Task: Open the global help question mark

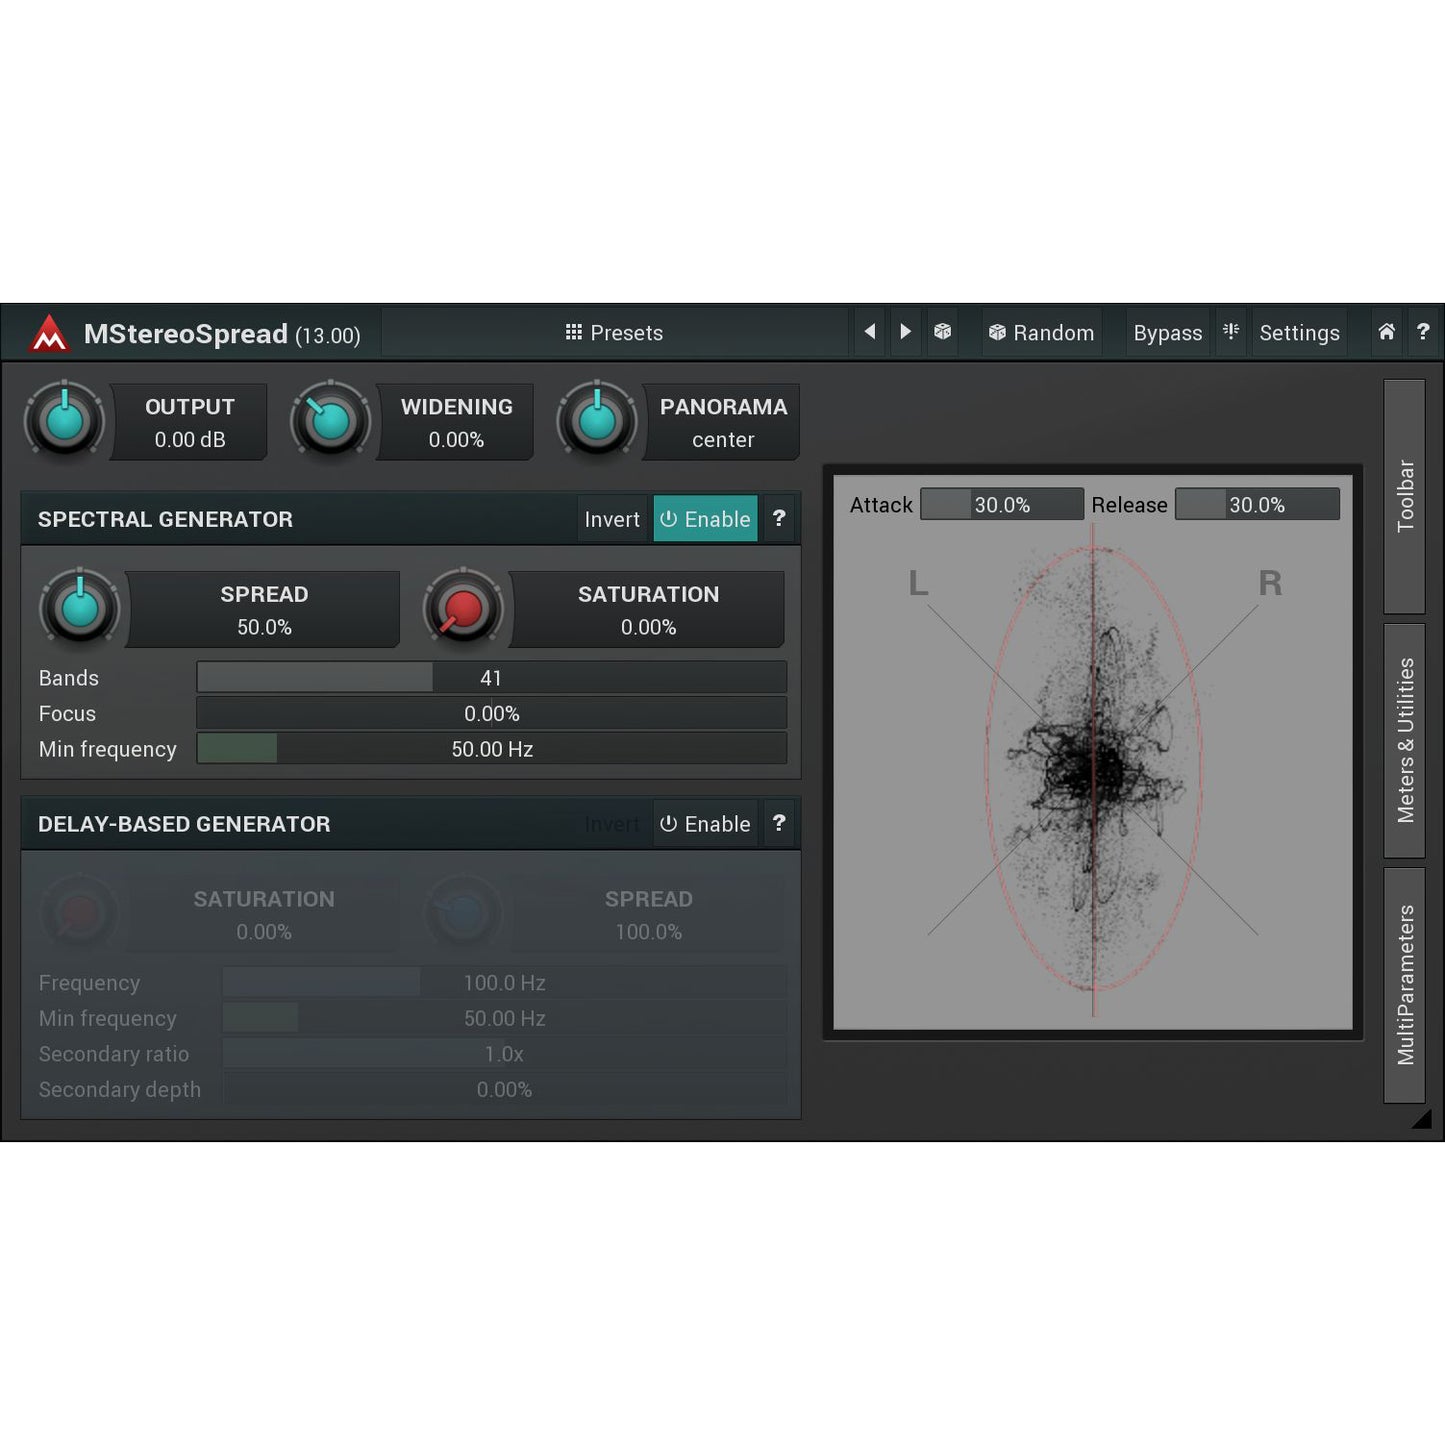Action: click(x=1422, y=332)
